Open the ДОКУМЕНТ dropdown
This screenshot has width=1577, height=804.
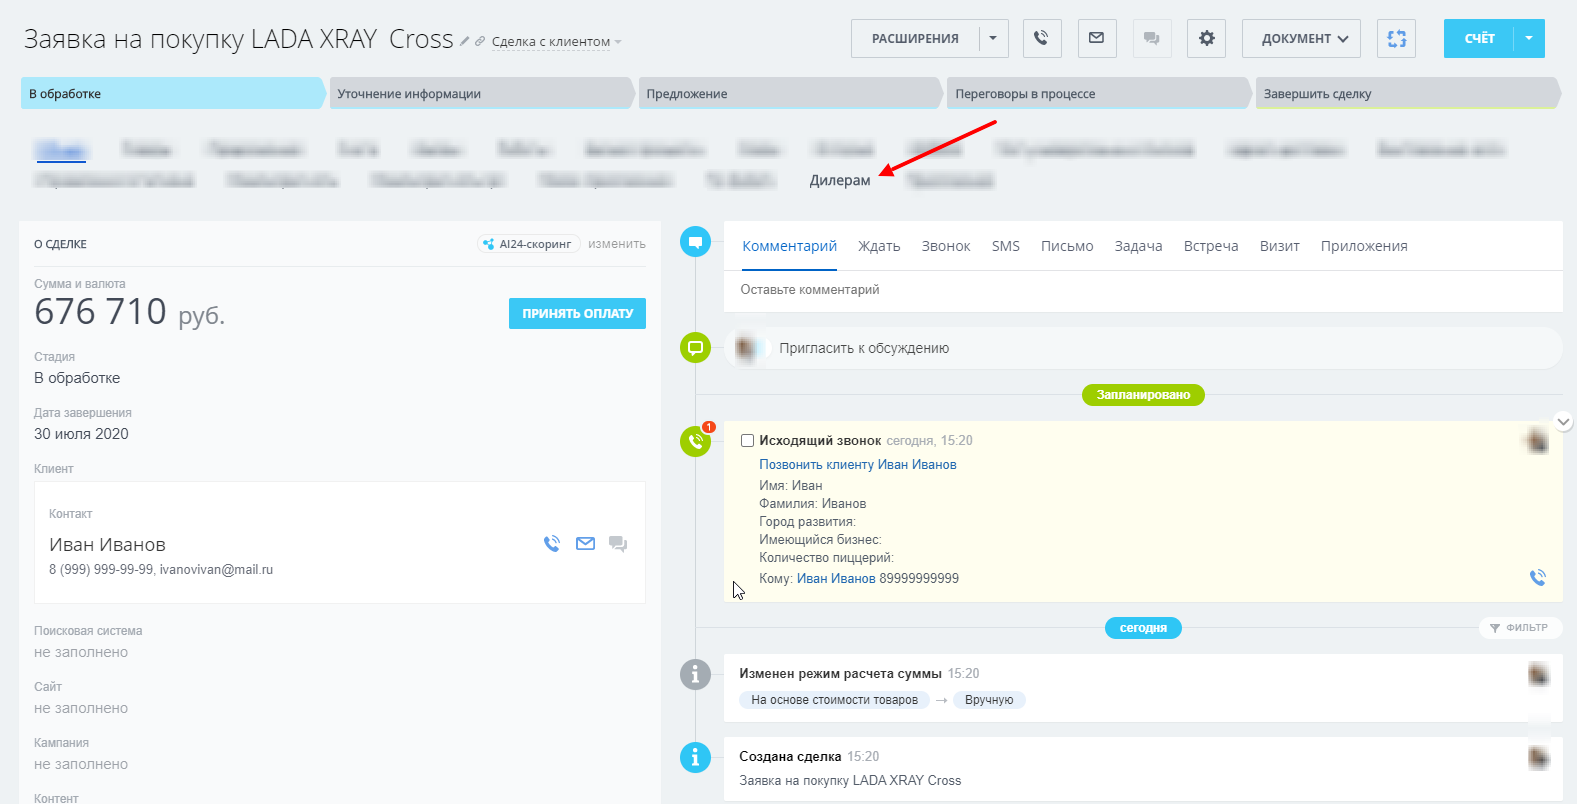[1301, 38]
